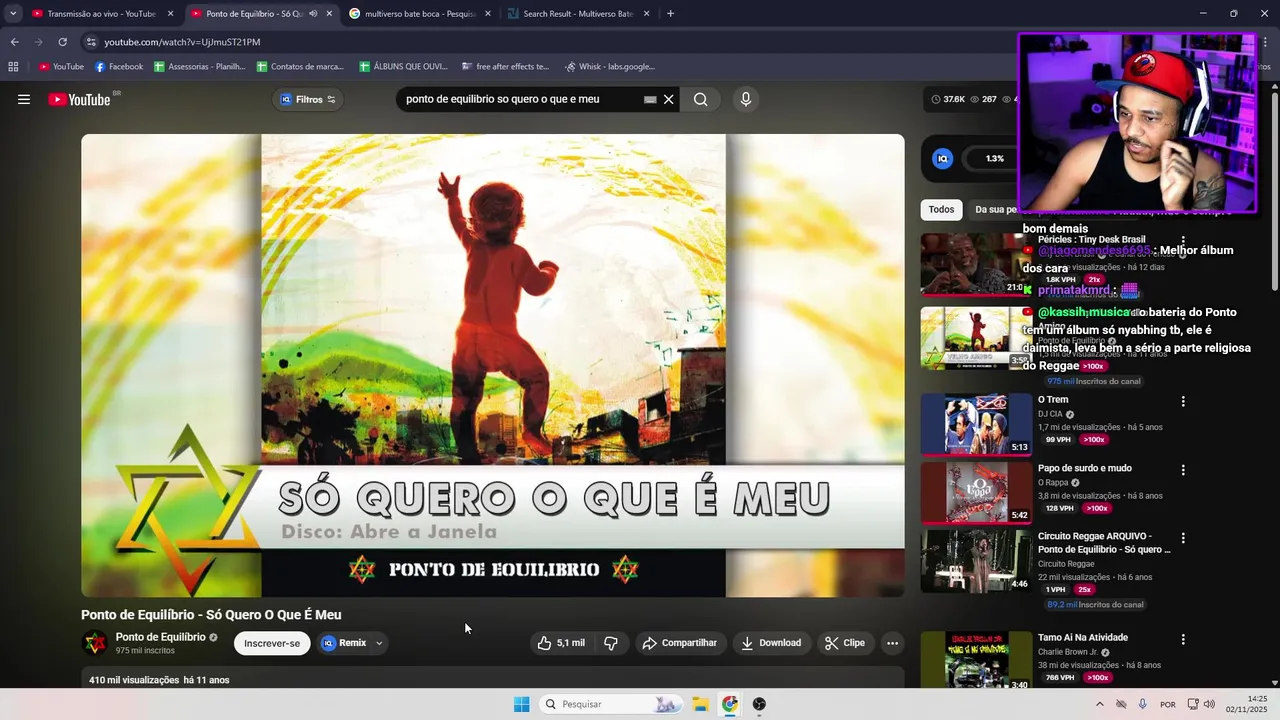1280x720 pixels.
Task: Open the vidIQ Filtros button
Action: [308, 99]
